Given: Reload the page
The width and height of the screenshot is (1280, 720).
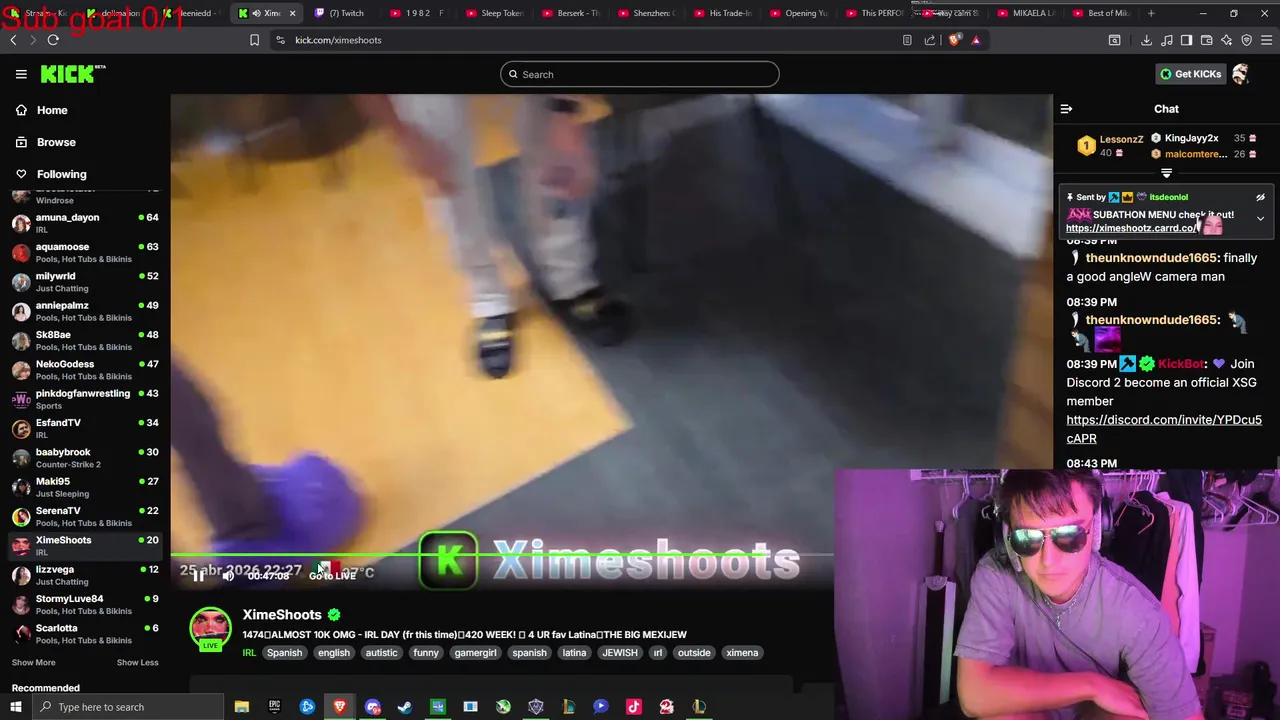Looking at the screenshot, I should click(53, 40).
